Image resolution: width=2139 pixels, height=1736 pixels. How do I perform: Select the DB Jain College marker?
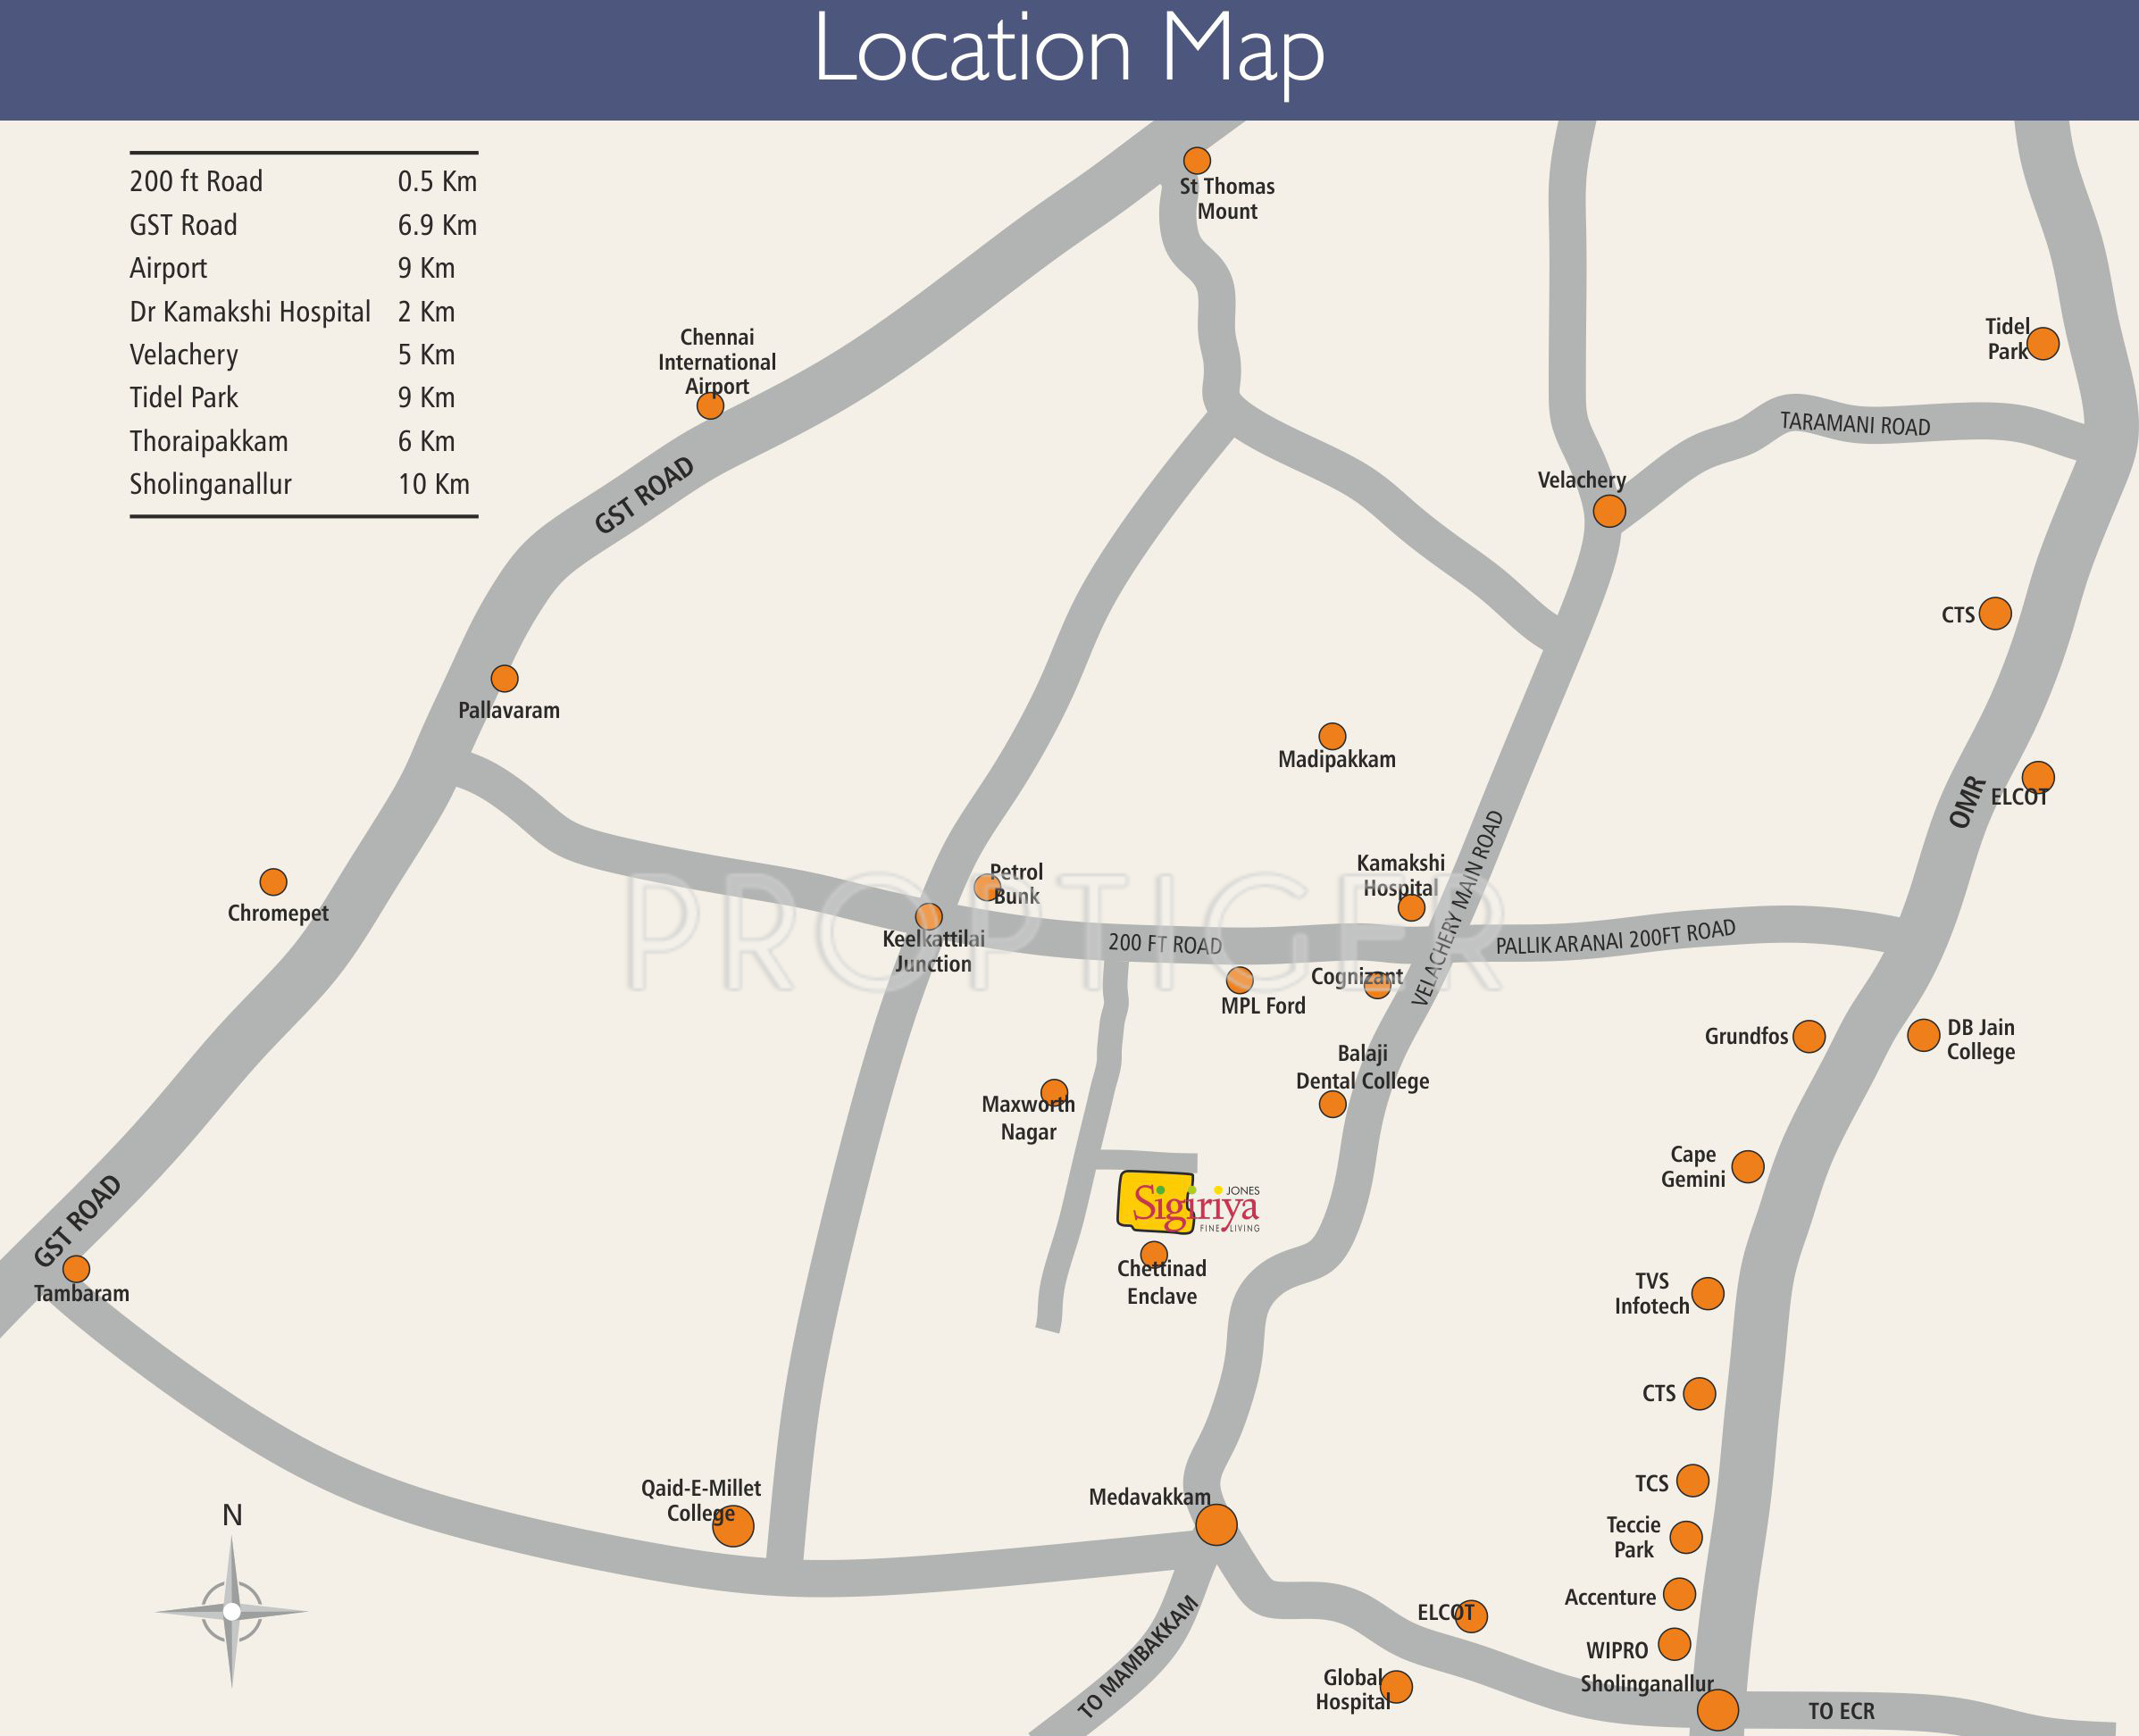point(1923,1035)
